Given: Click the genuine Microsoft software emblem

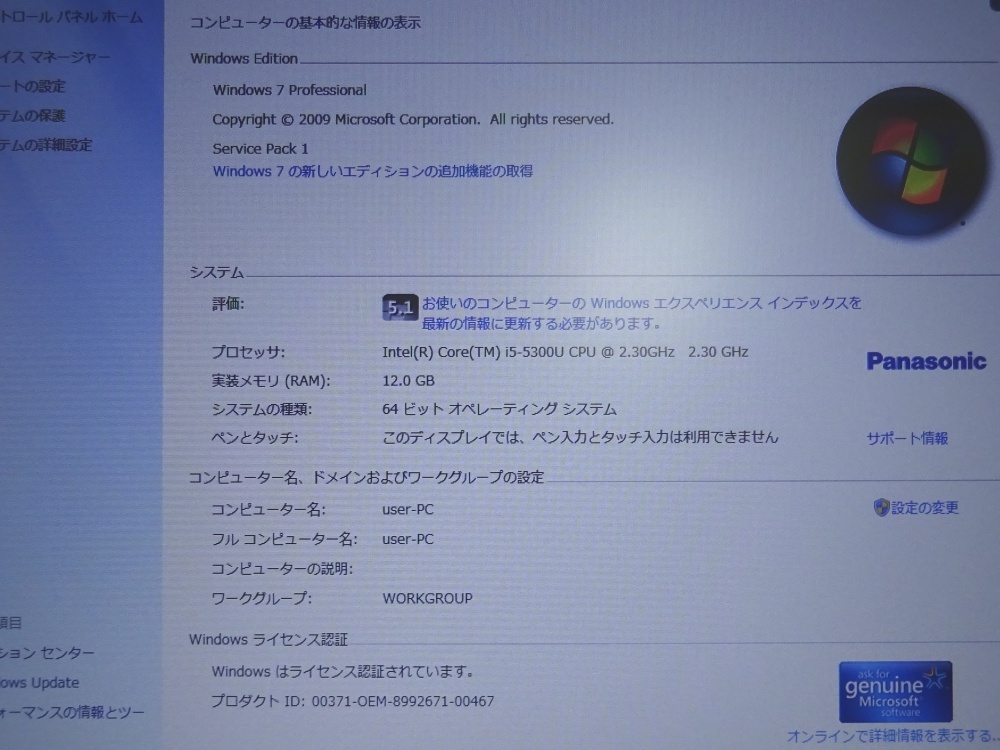Looking at the screenshot, I should [x=894, y=690].
